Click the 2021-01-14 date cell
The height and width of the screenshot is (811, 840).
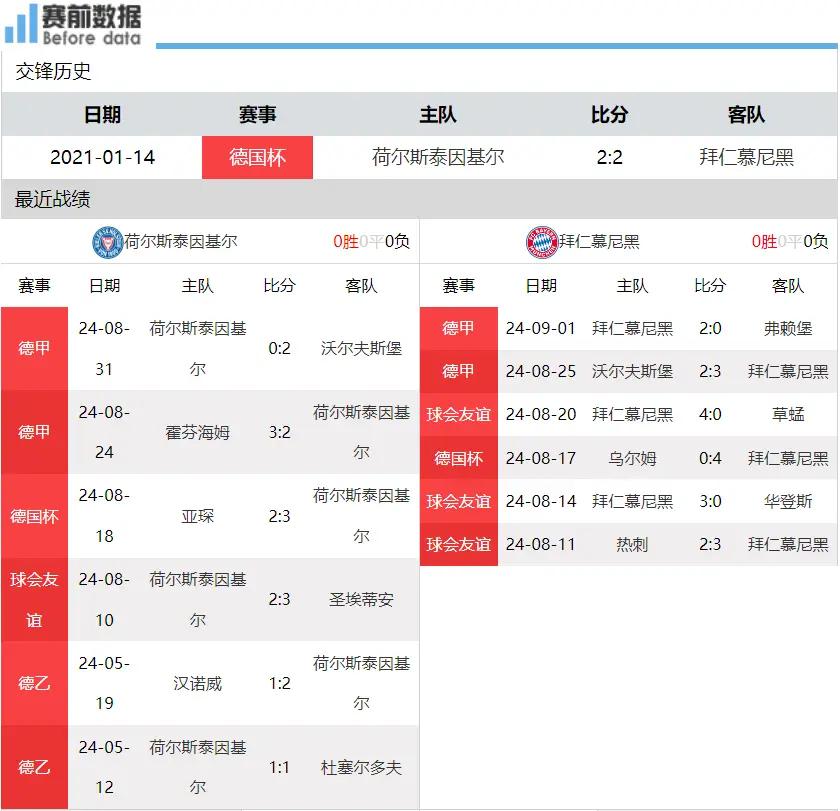102,157
